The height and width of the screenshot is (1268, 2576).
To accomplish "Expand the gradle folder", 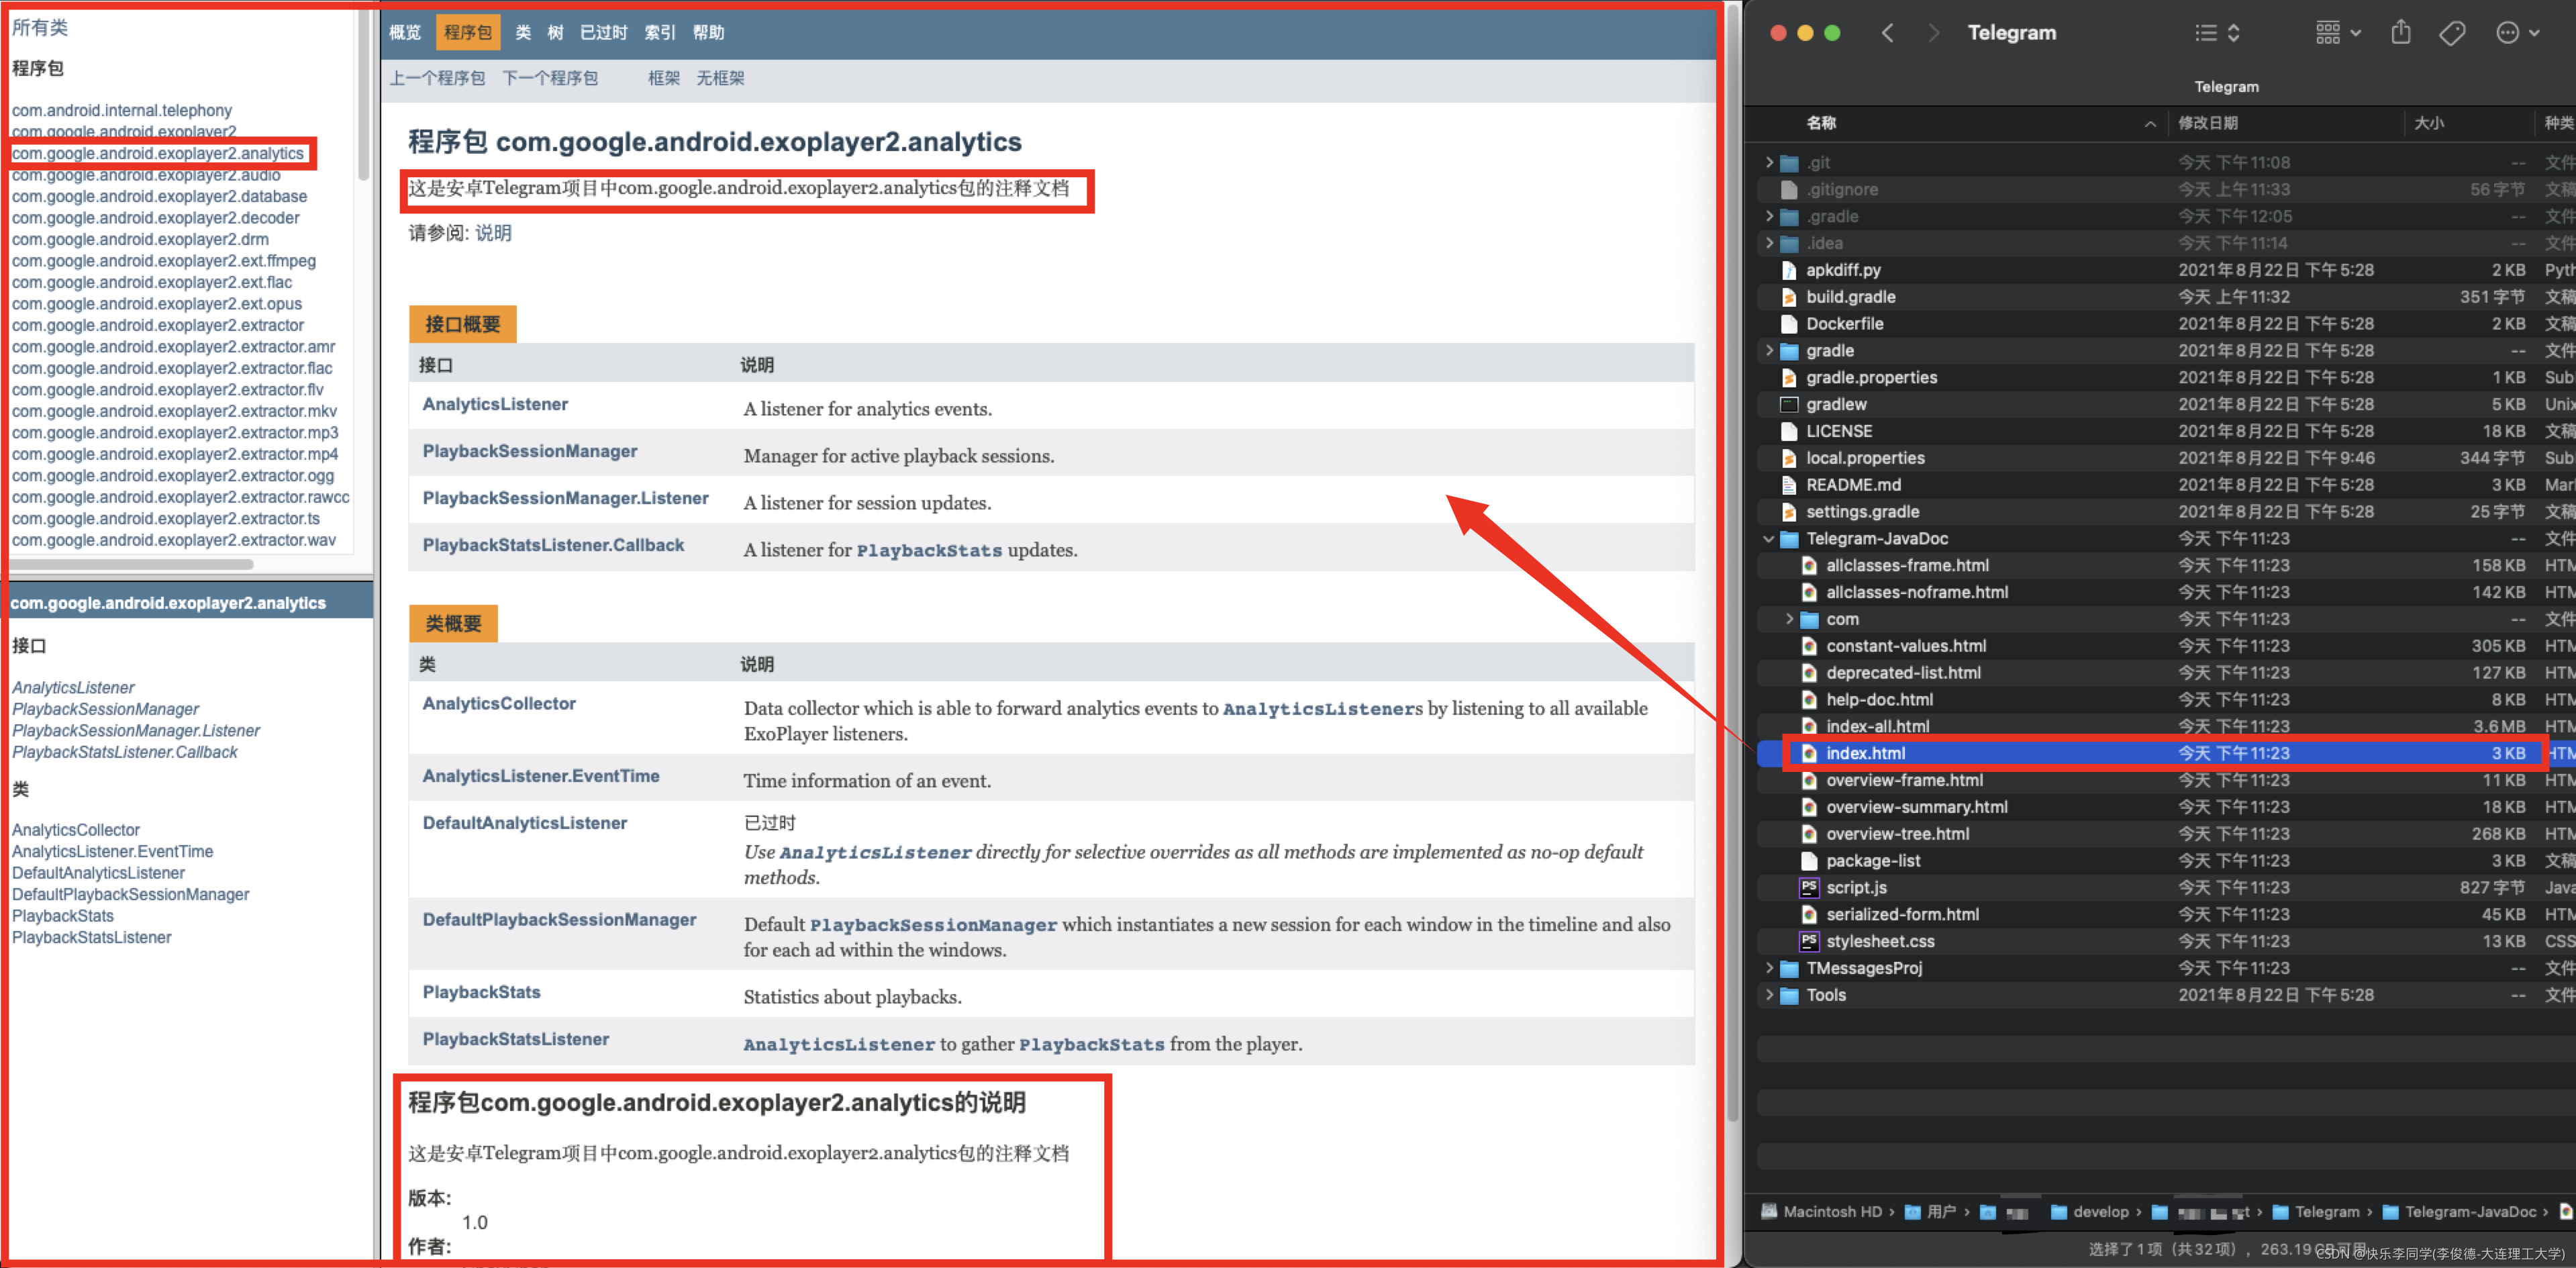I will click(x=1769, y=350).
